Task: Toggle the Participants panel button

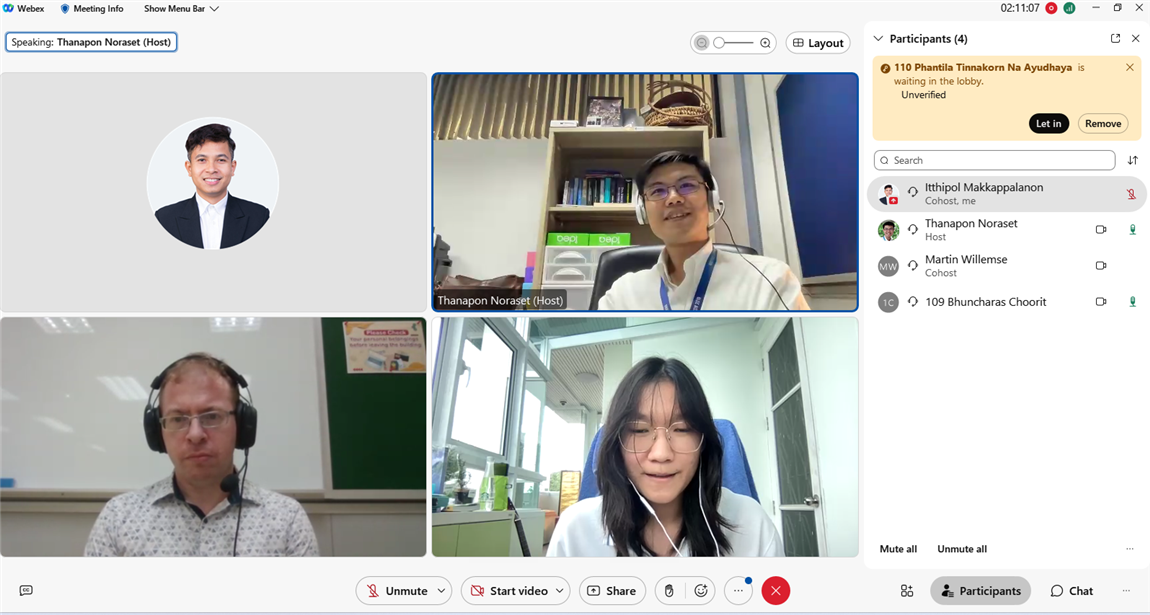Action: (x=980, y=591)
